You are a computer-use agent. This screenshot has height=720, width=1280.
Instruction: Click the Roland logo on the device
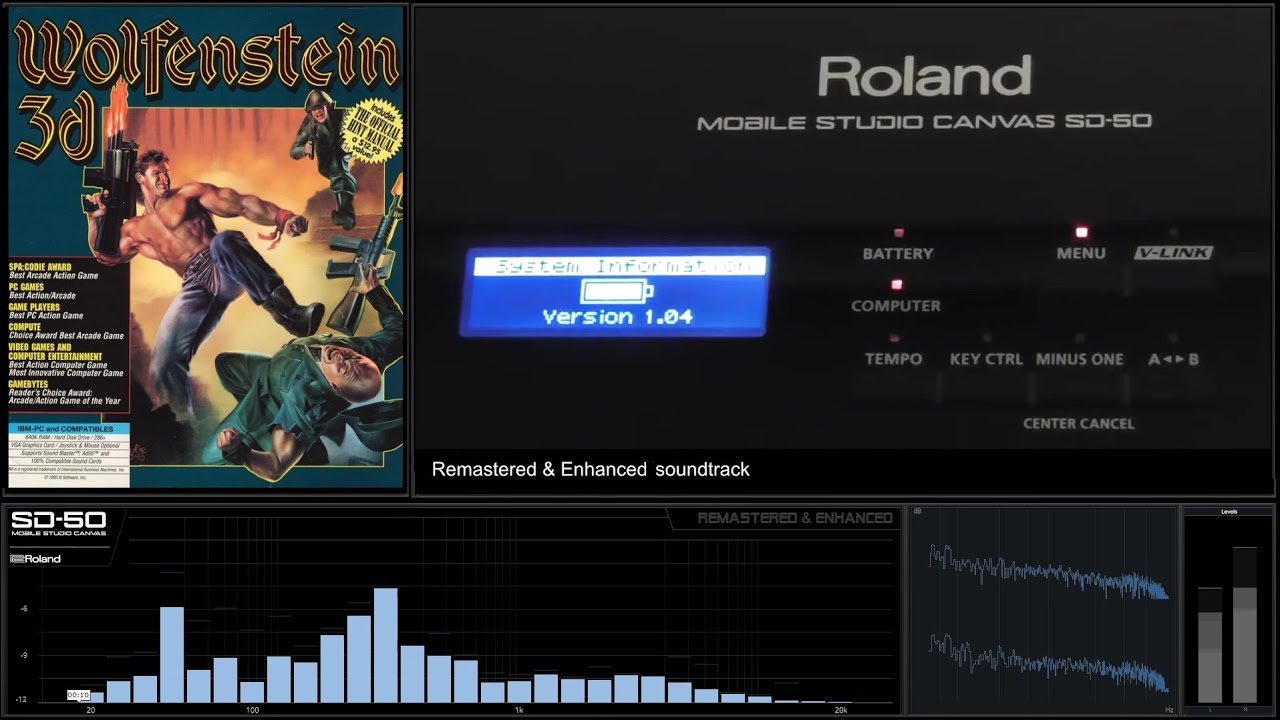pos(925,76)
